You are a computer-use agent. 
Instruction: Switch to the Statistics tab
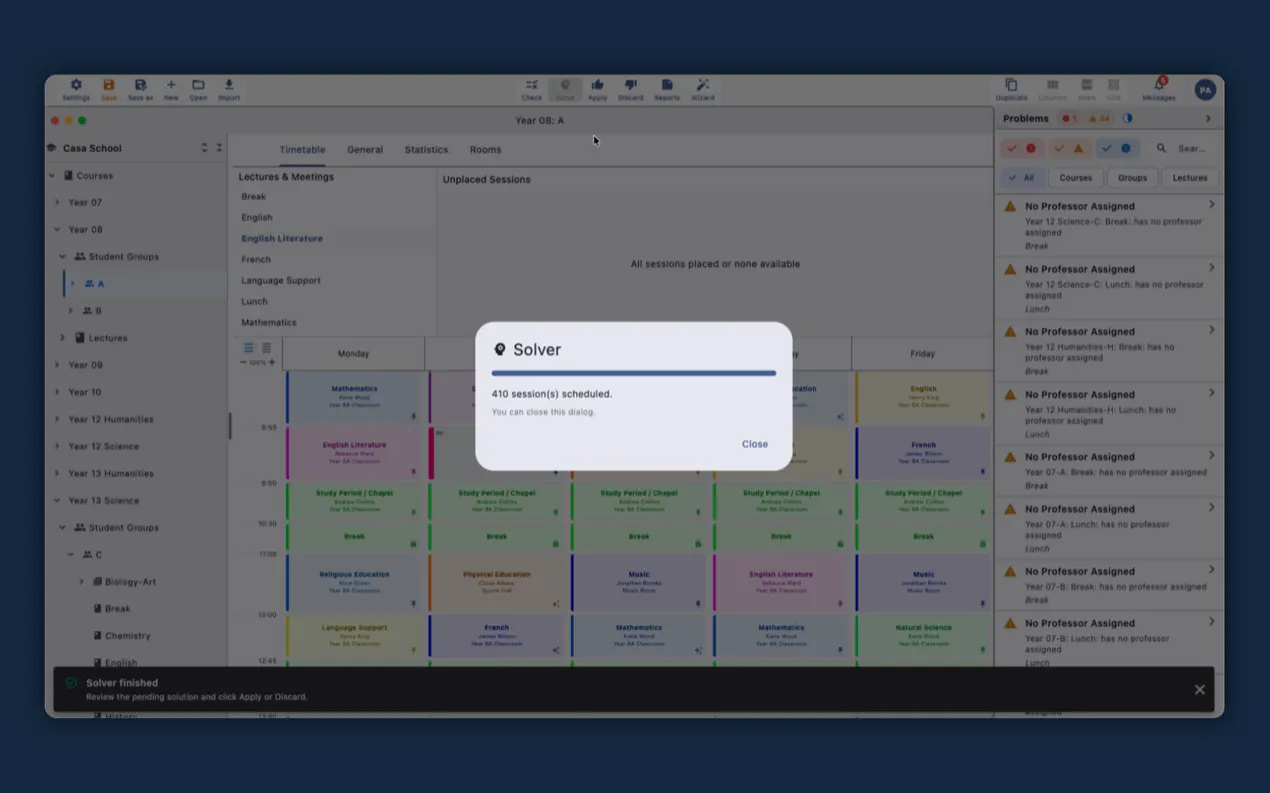(426, 150)
